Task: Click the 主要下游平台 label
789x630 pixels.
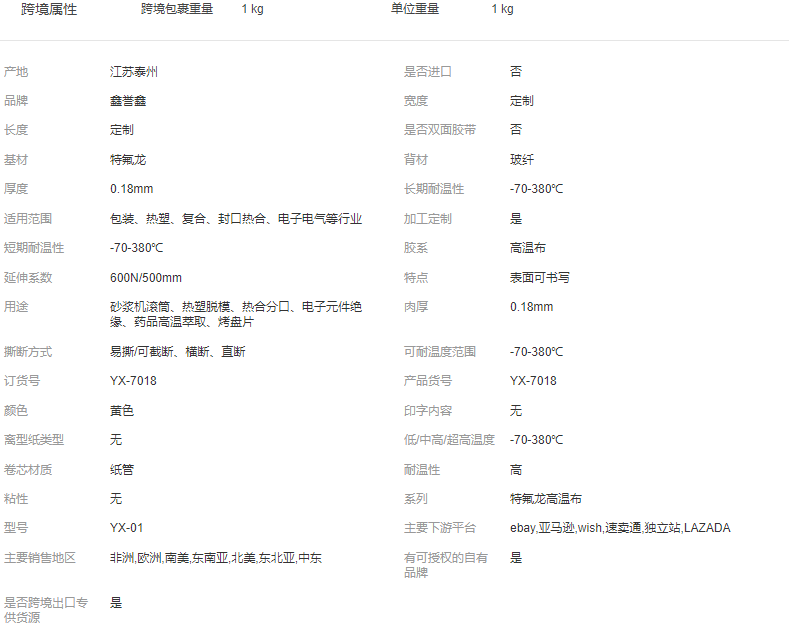Action: 440,528
